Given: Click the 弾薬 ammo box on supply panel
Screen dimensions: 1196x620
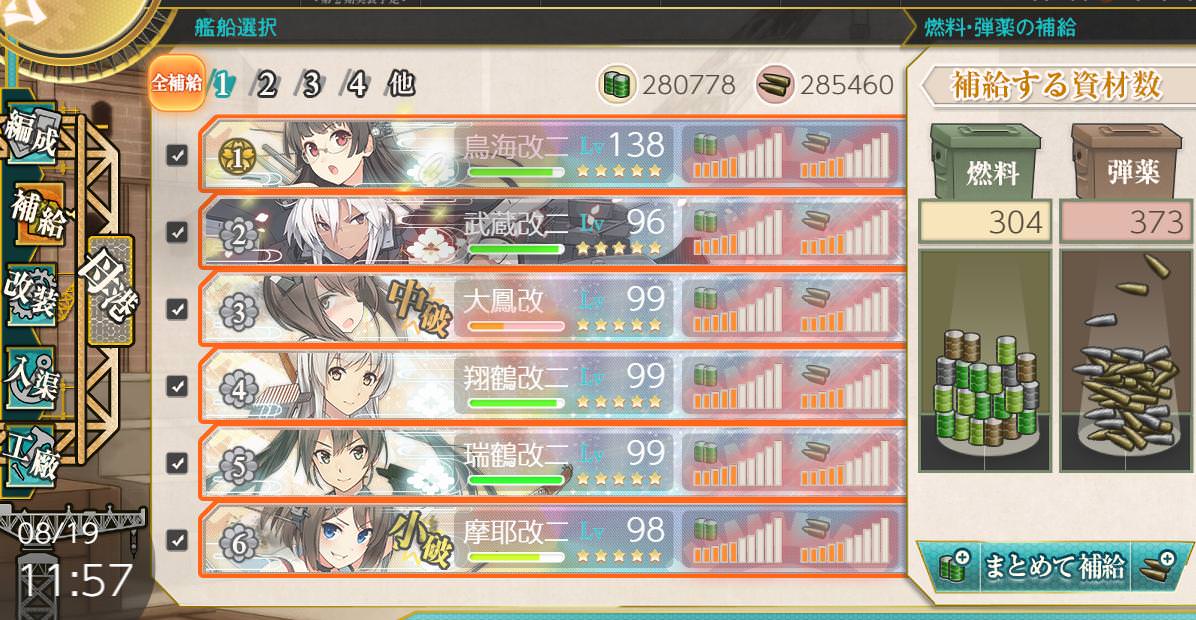Looking at the screenshot, I should (x=1127, y=163).
